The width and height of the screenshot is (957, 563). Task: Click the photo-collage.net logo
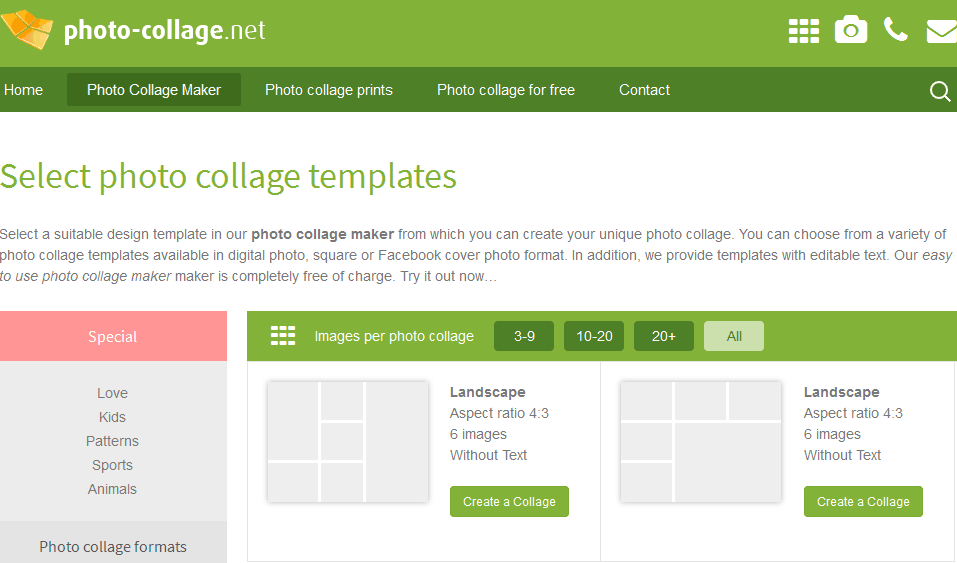pos(133,29)
